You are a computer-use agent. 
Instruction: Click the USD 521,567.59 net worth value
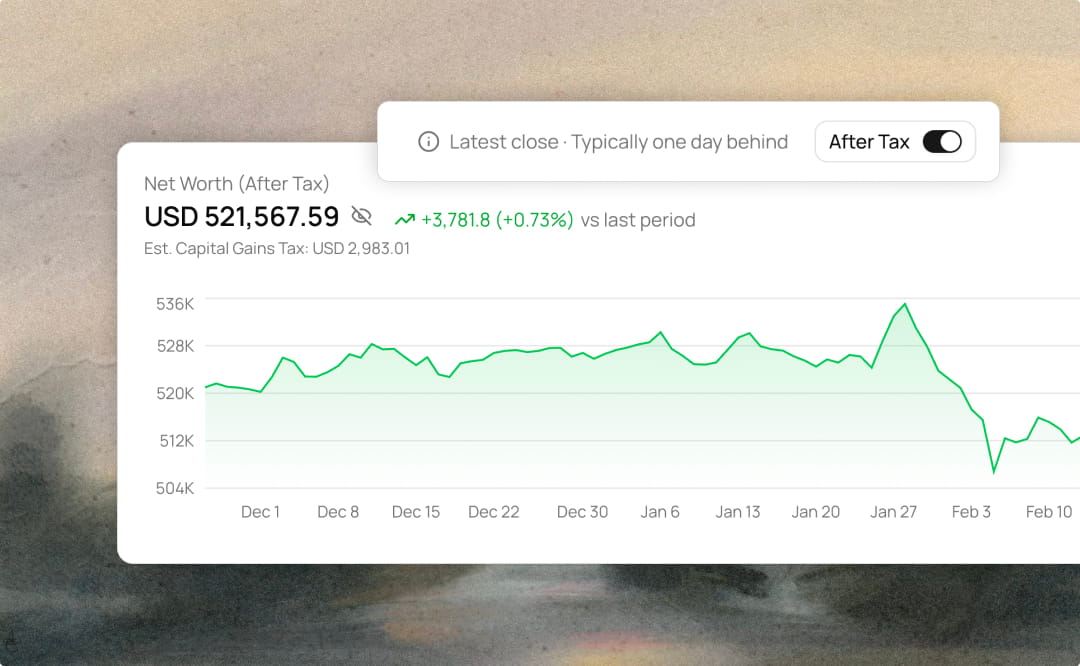[x=242, y=216]
